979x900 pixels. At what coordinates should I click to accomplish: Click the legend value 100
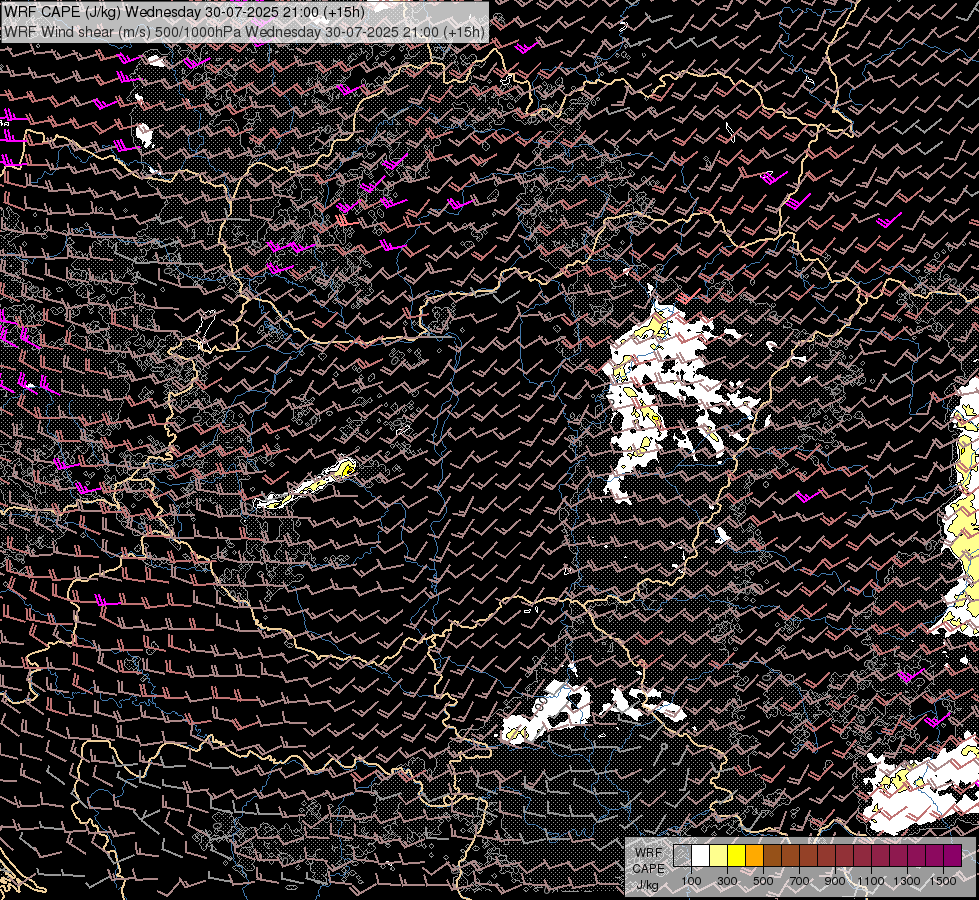691,881
